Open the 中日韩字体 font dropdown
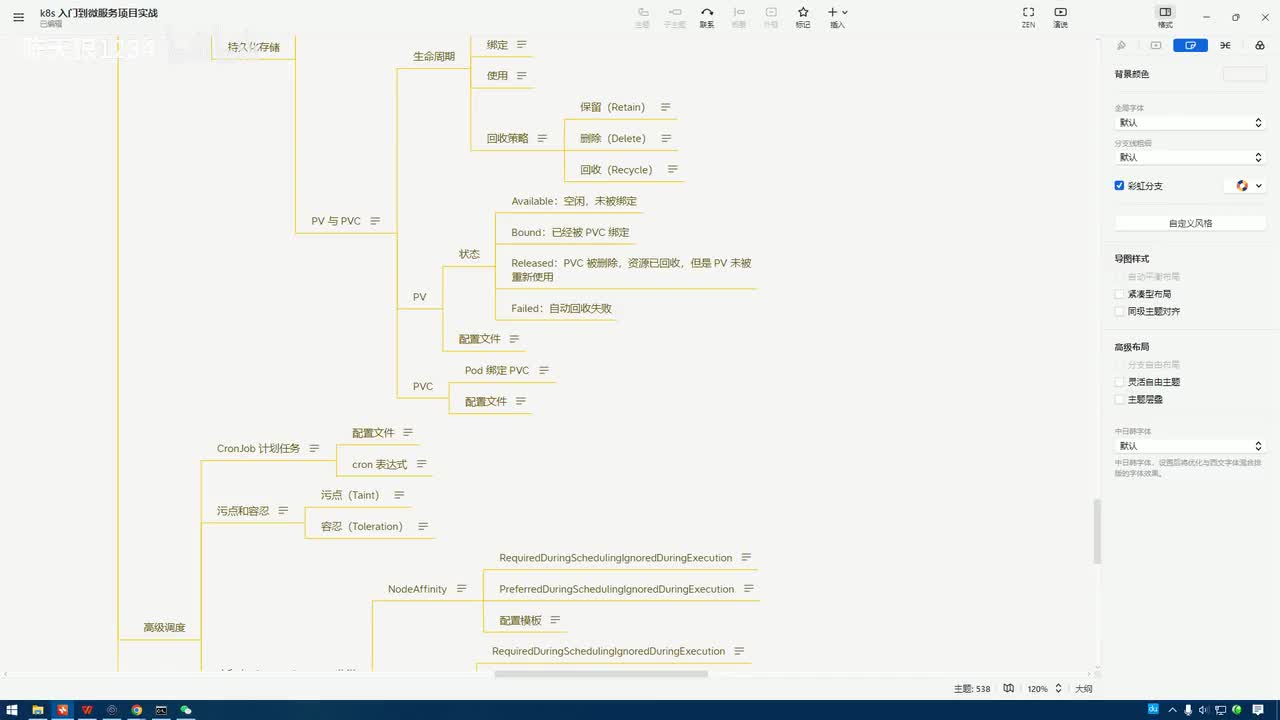Screen dimensions: 1280x720 pos(1190,446)
